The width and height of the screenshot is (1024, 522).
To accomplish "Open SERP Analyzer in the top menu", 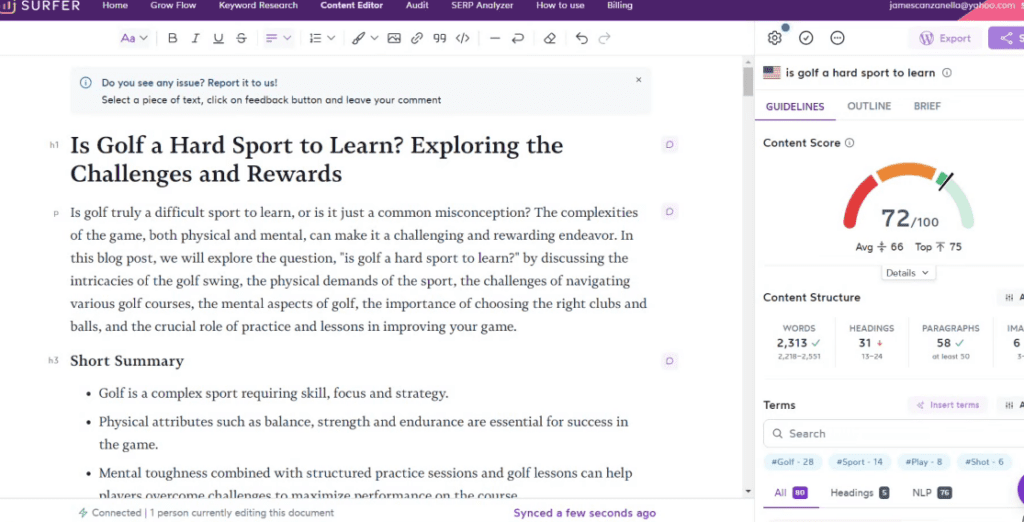I will tap(482, 6).
